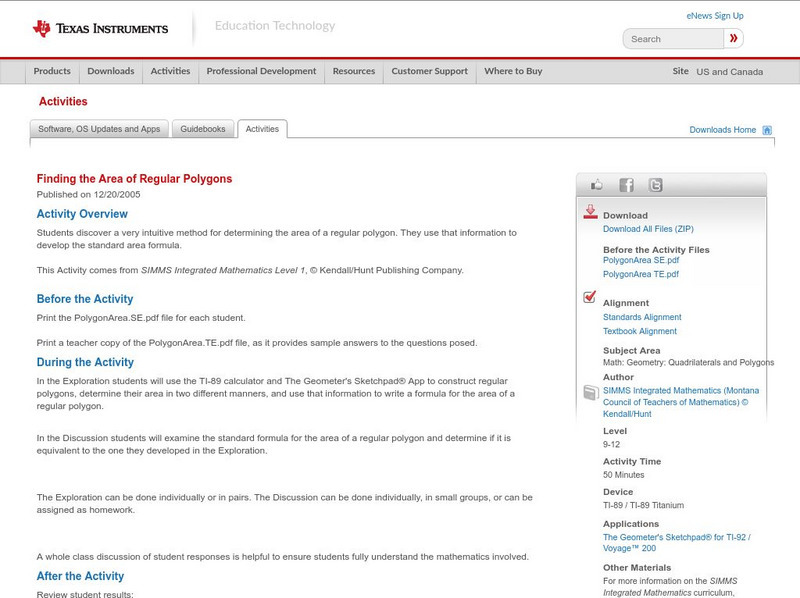The image size is (800, 598).
Task: Open the Activities navigation menu
Action: pos(170,71)
